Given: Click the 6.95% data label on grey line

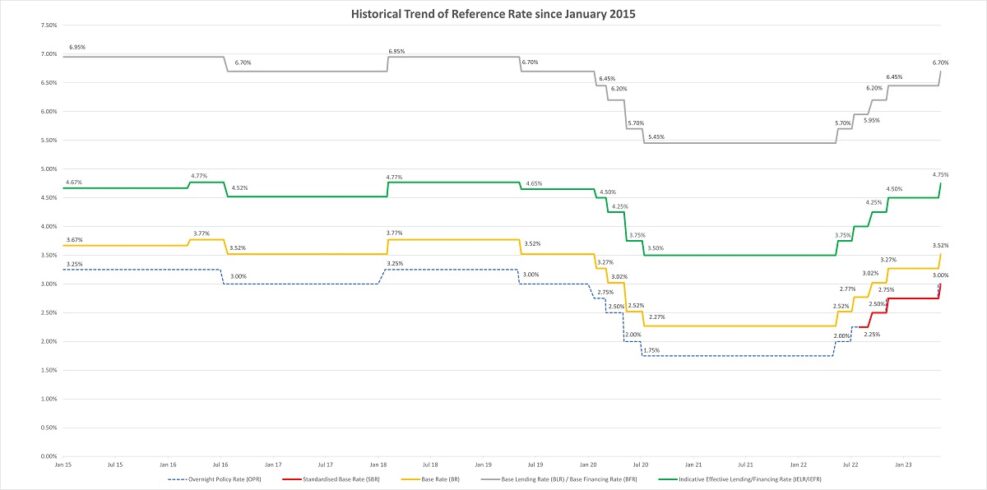Looking at the screenshot, I should (77, 47).
